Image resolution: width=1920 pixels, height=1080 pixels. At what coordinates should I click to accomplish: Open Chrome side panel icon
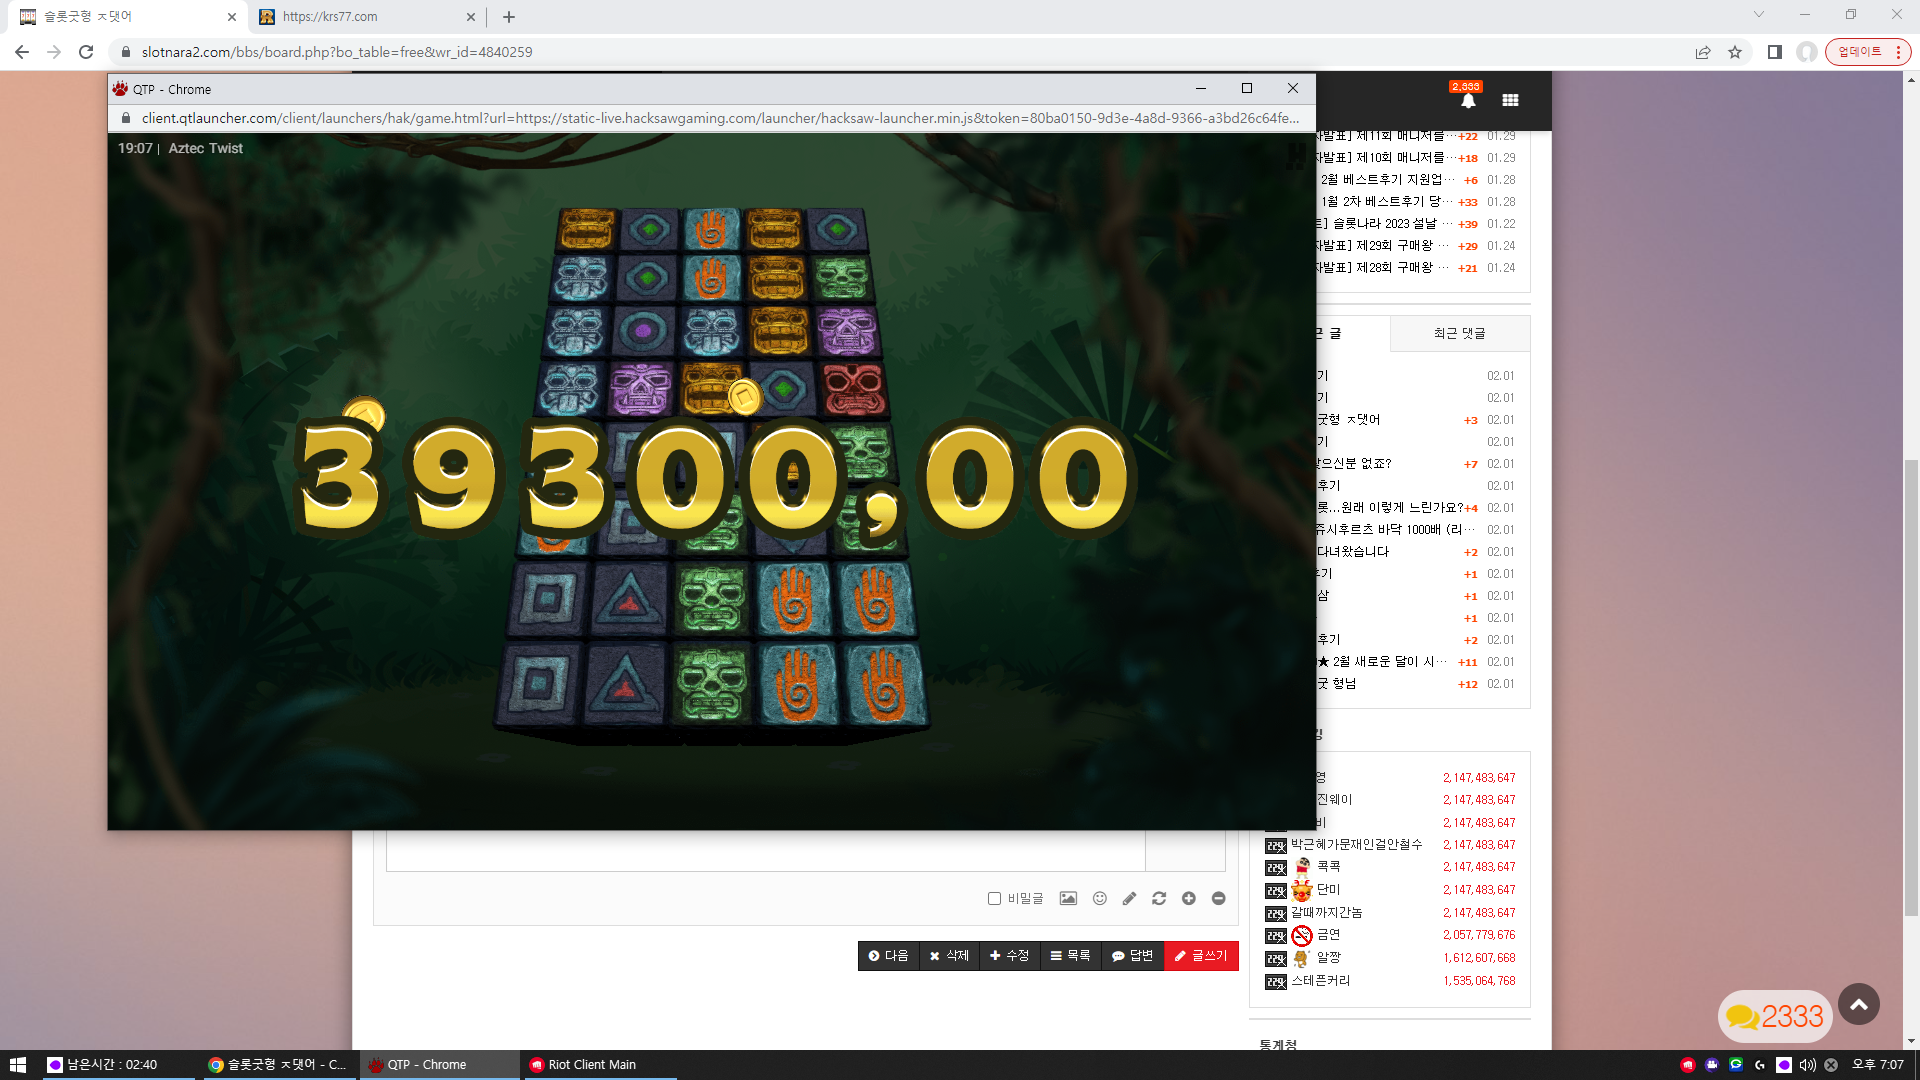1775,52
